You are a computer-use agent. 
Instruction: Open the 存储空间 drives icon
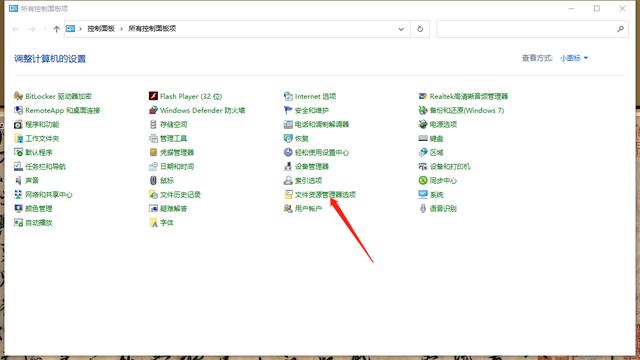click(153, 124)
